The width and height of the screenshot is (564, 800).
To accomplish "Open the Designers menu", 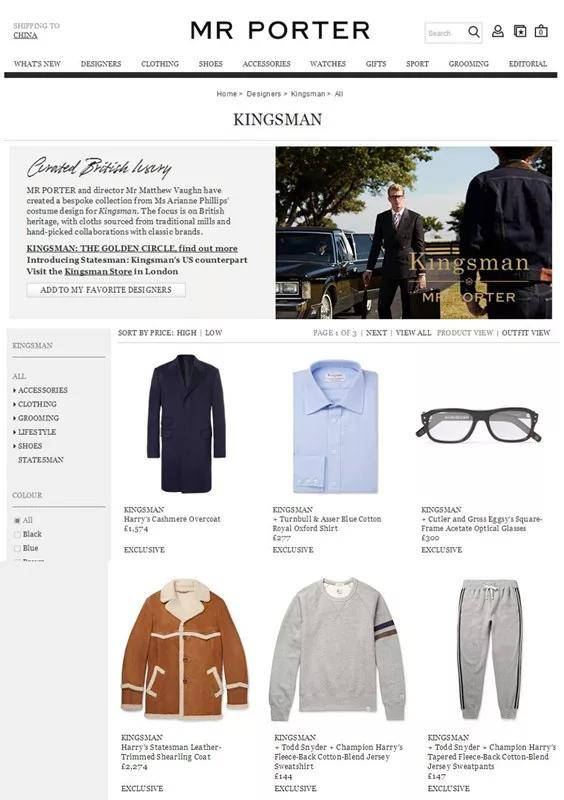I will click(x=101, y=64).
